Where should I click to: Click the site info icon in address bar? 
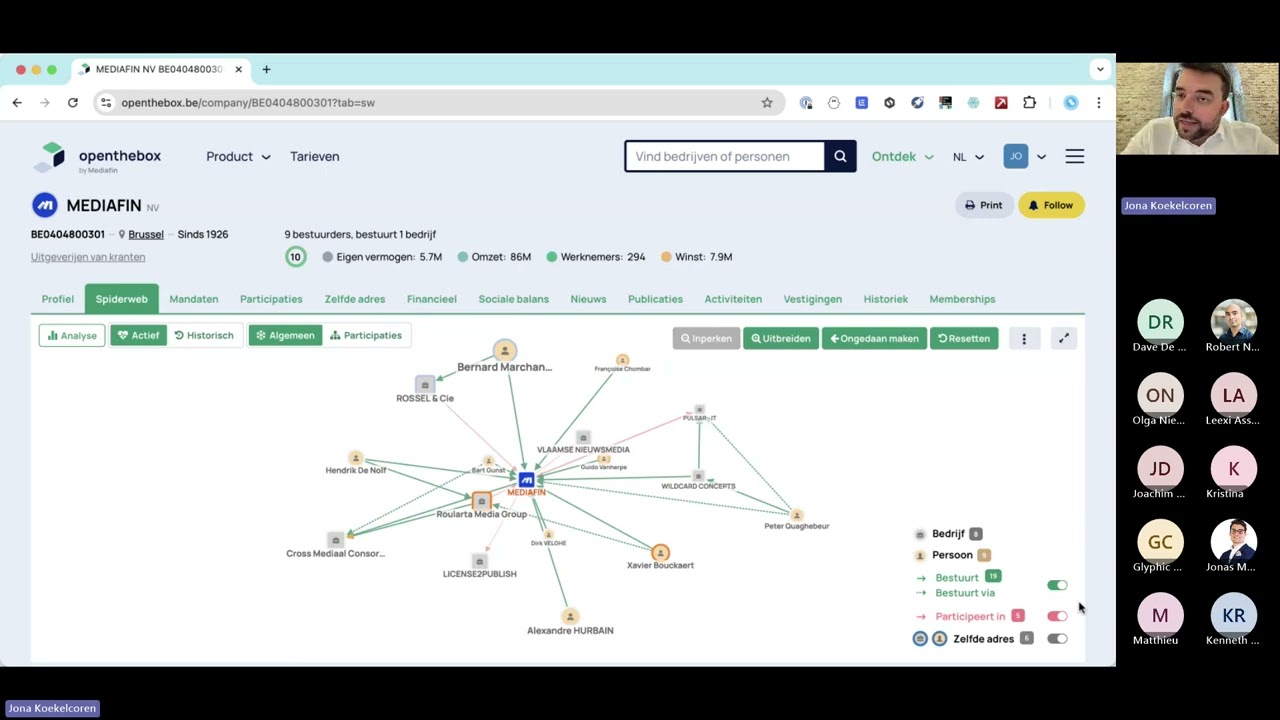click(106, 102)
